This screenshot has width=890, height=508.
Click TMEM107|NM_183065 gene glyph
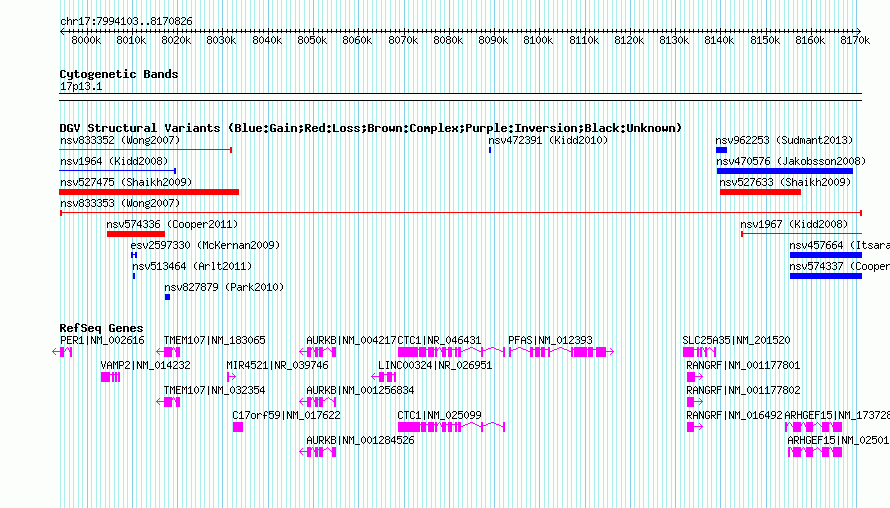pyautogui.click(x=168, y=352)
